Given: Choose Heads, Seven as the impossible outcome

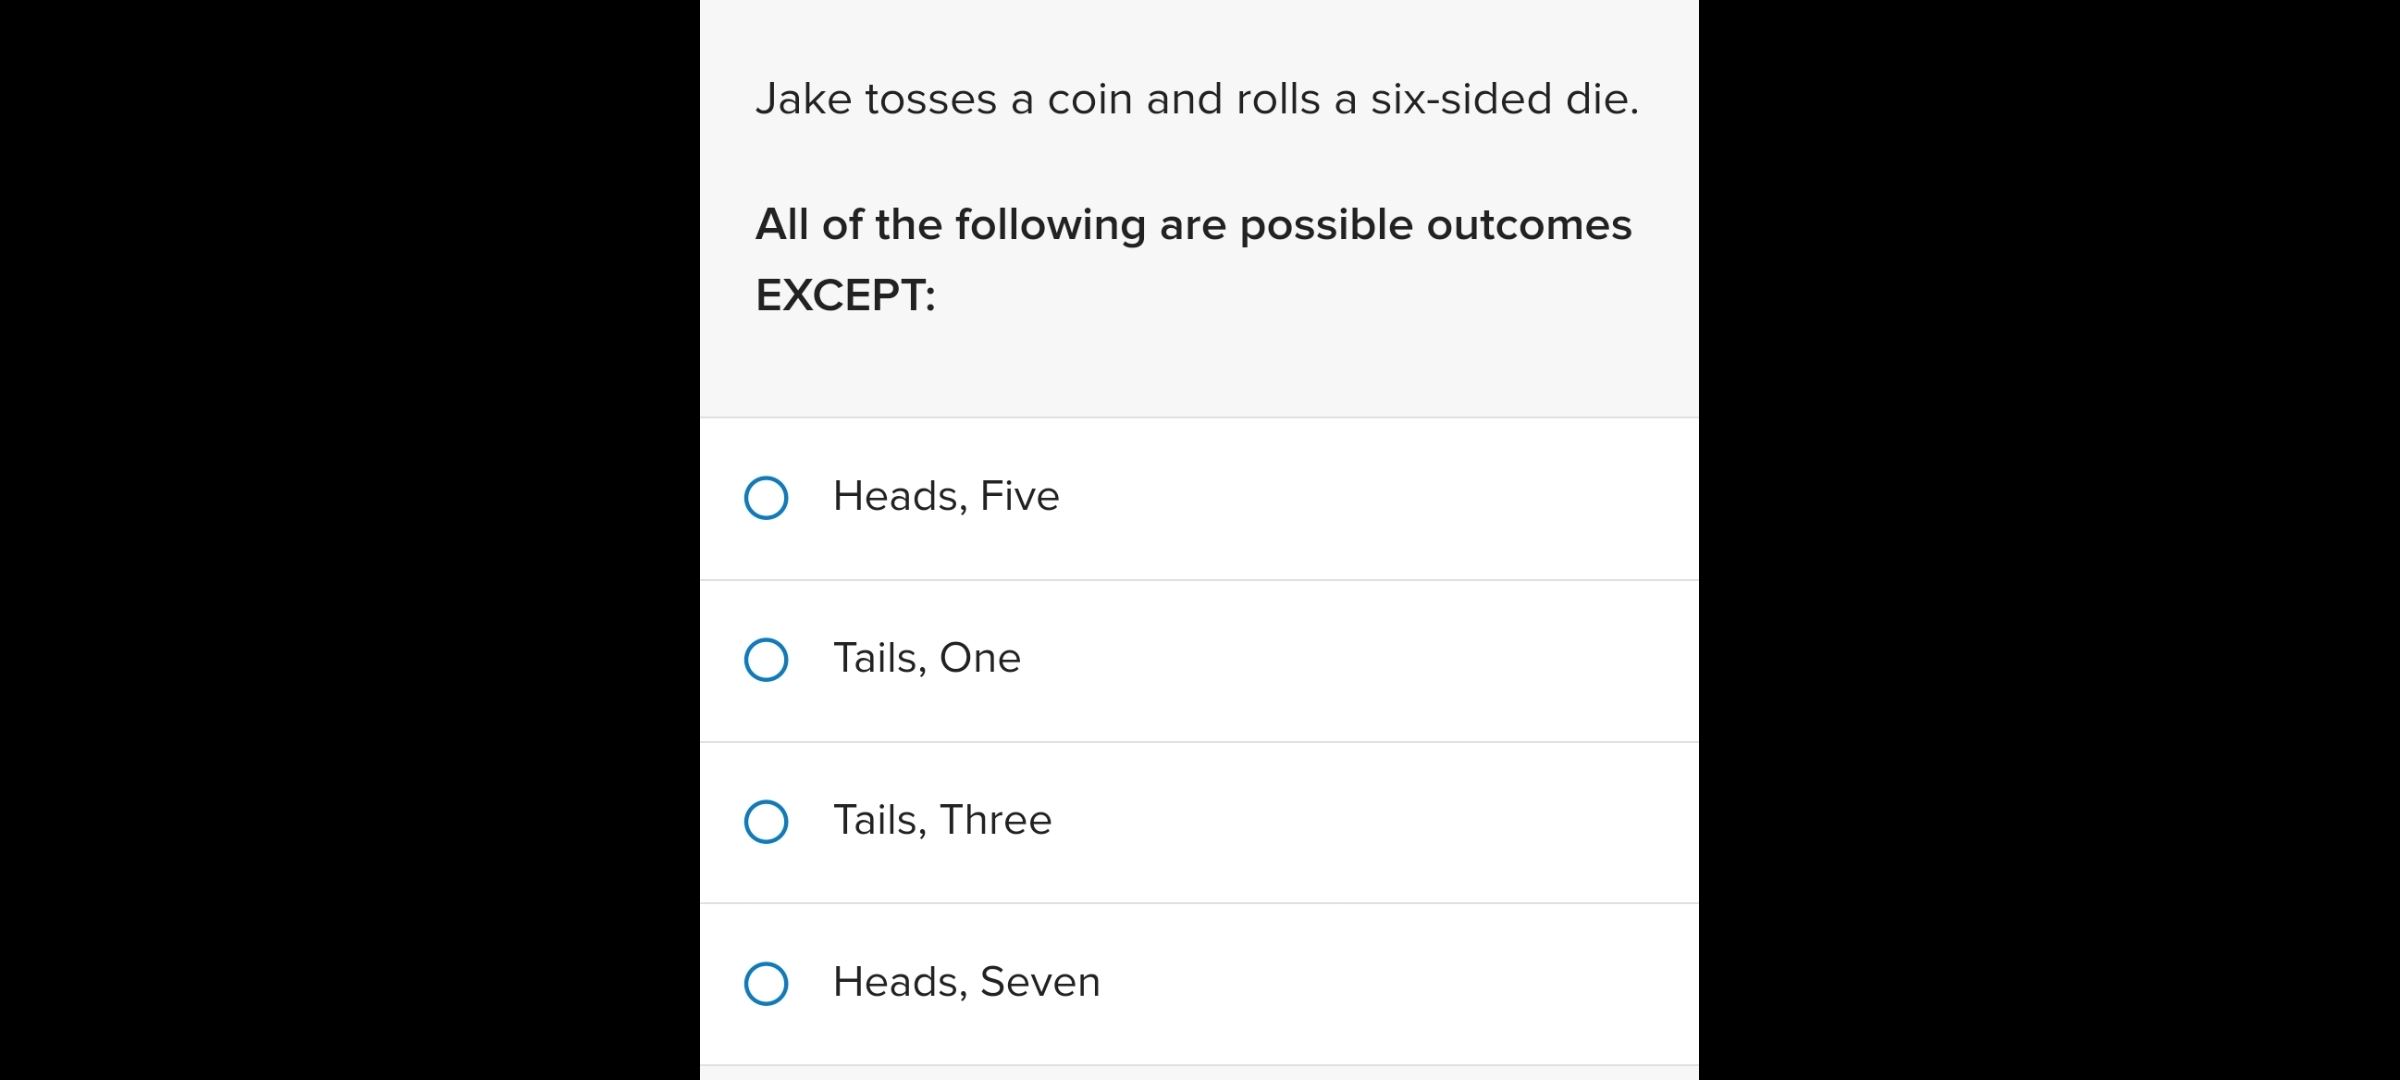Looking at the screenshot, I should [767, 983].
